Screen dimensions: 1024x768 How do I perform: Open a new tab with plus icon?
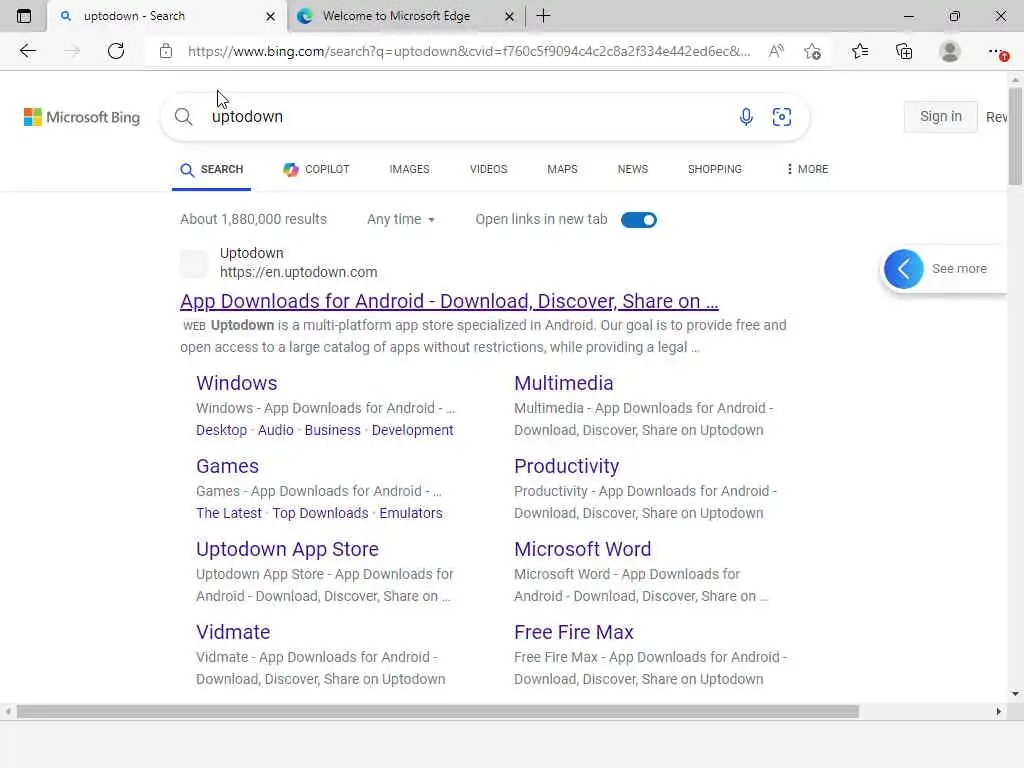click(543, 16)
